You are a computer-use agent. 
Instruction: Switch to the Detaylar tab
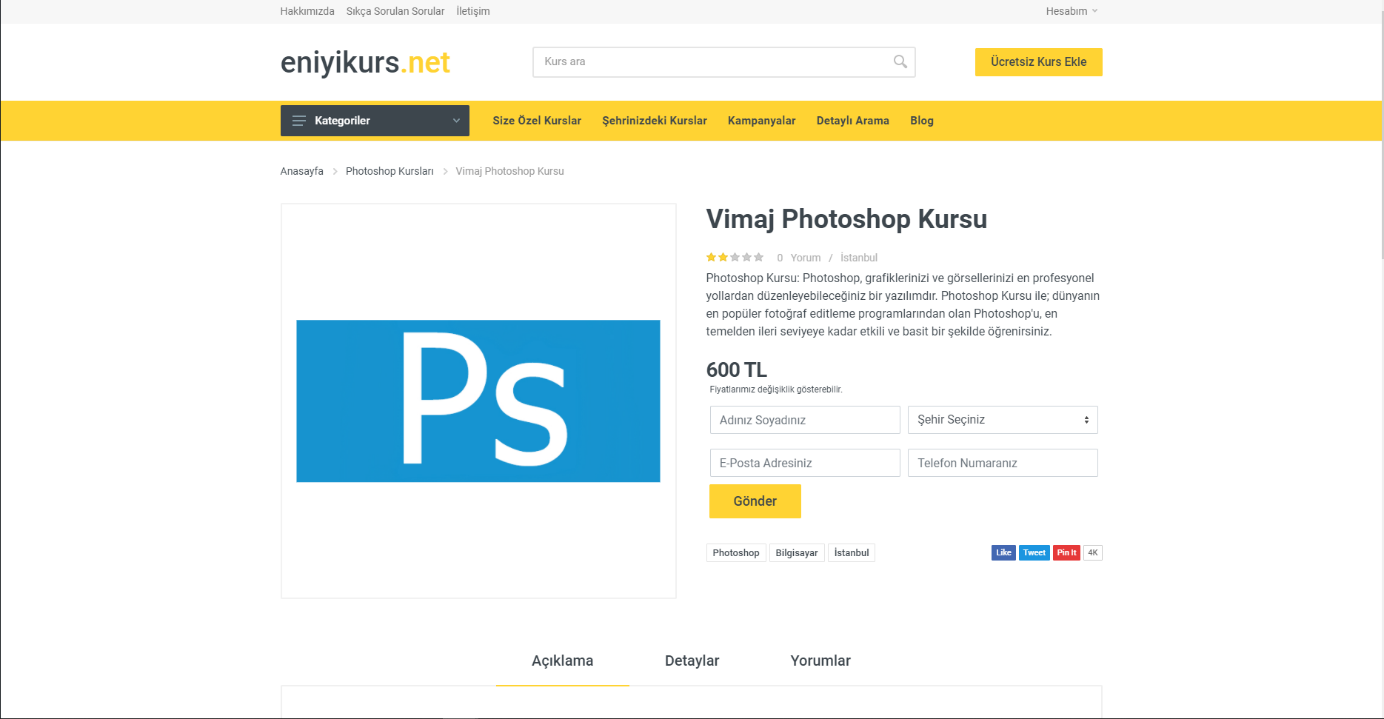(692, 661)
